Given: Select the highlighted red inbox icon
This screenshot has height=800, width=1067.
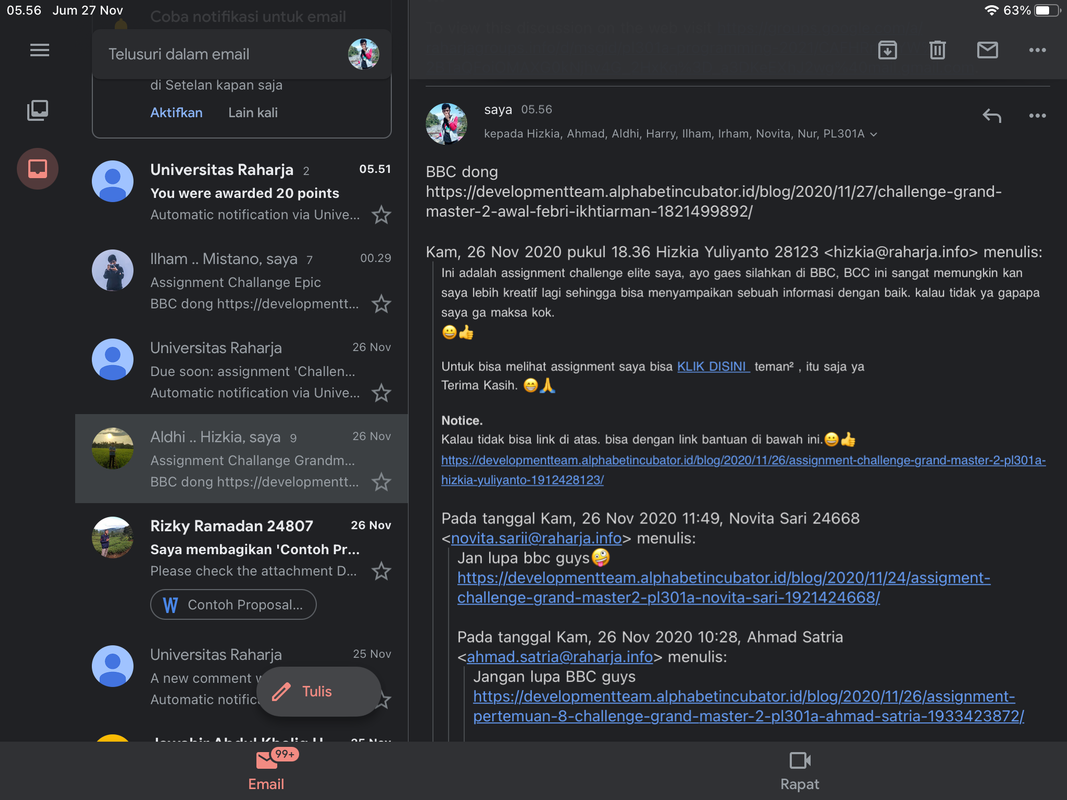Looking at the screenshot, I should click(x=37, y=168).
